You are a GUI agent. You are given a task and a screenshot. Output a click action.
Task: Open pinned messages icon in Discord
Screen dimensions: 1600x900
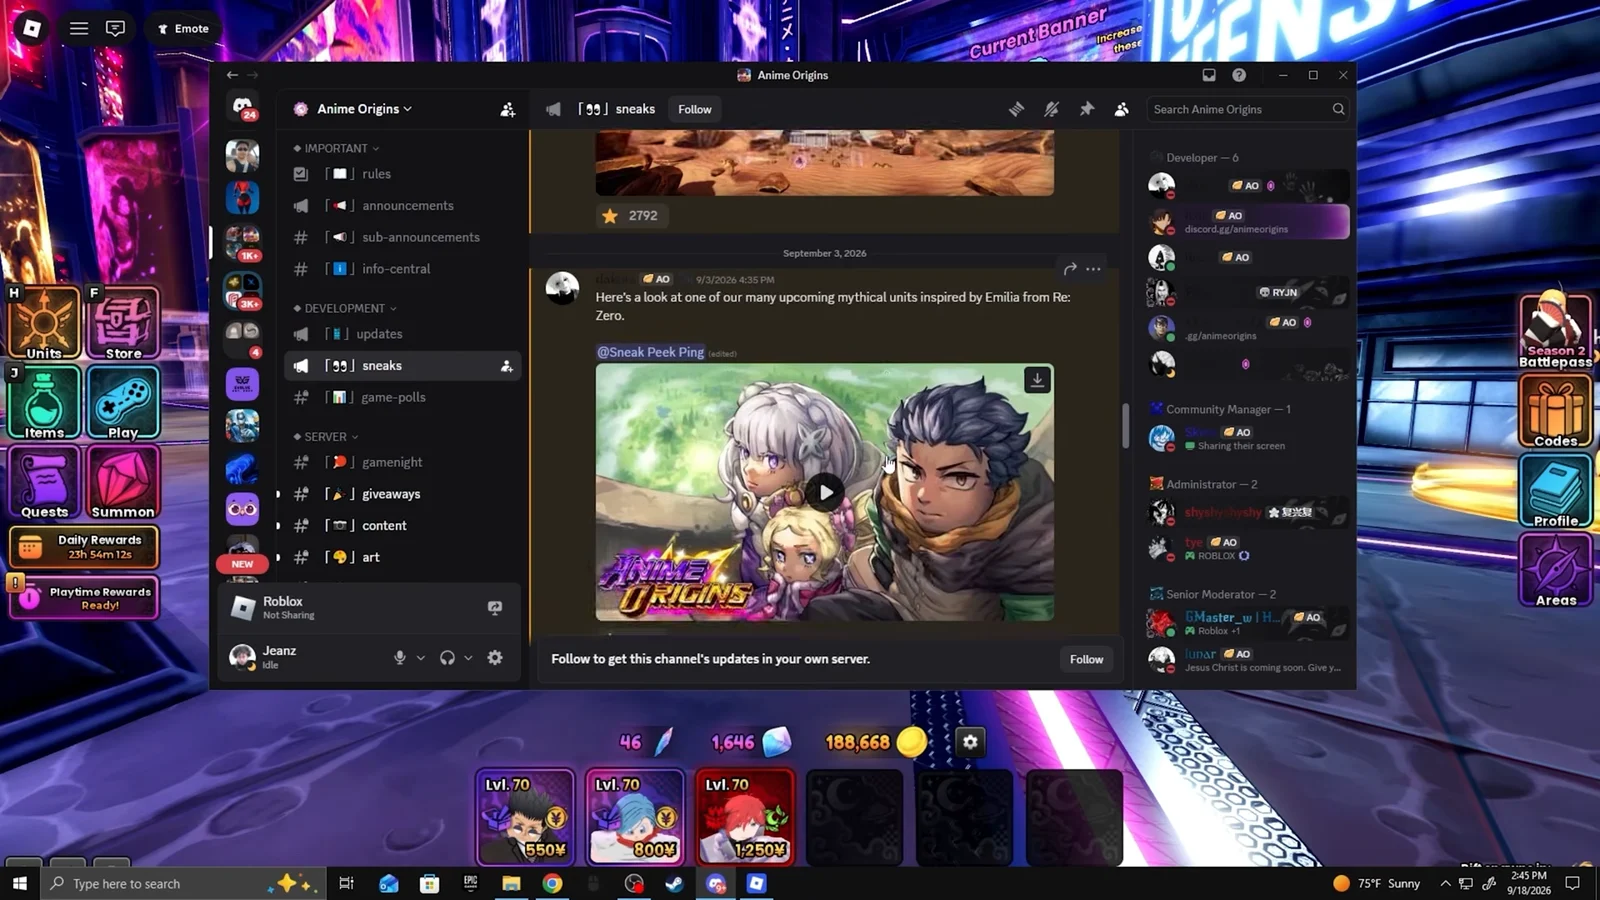[x=1087, y=109]
